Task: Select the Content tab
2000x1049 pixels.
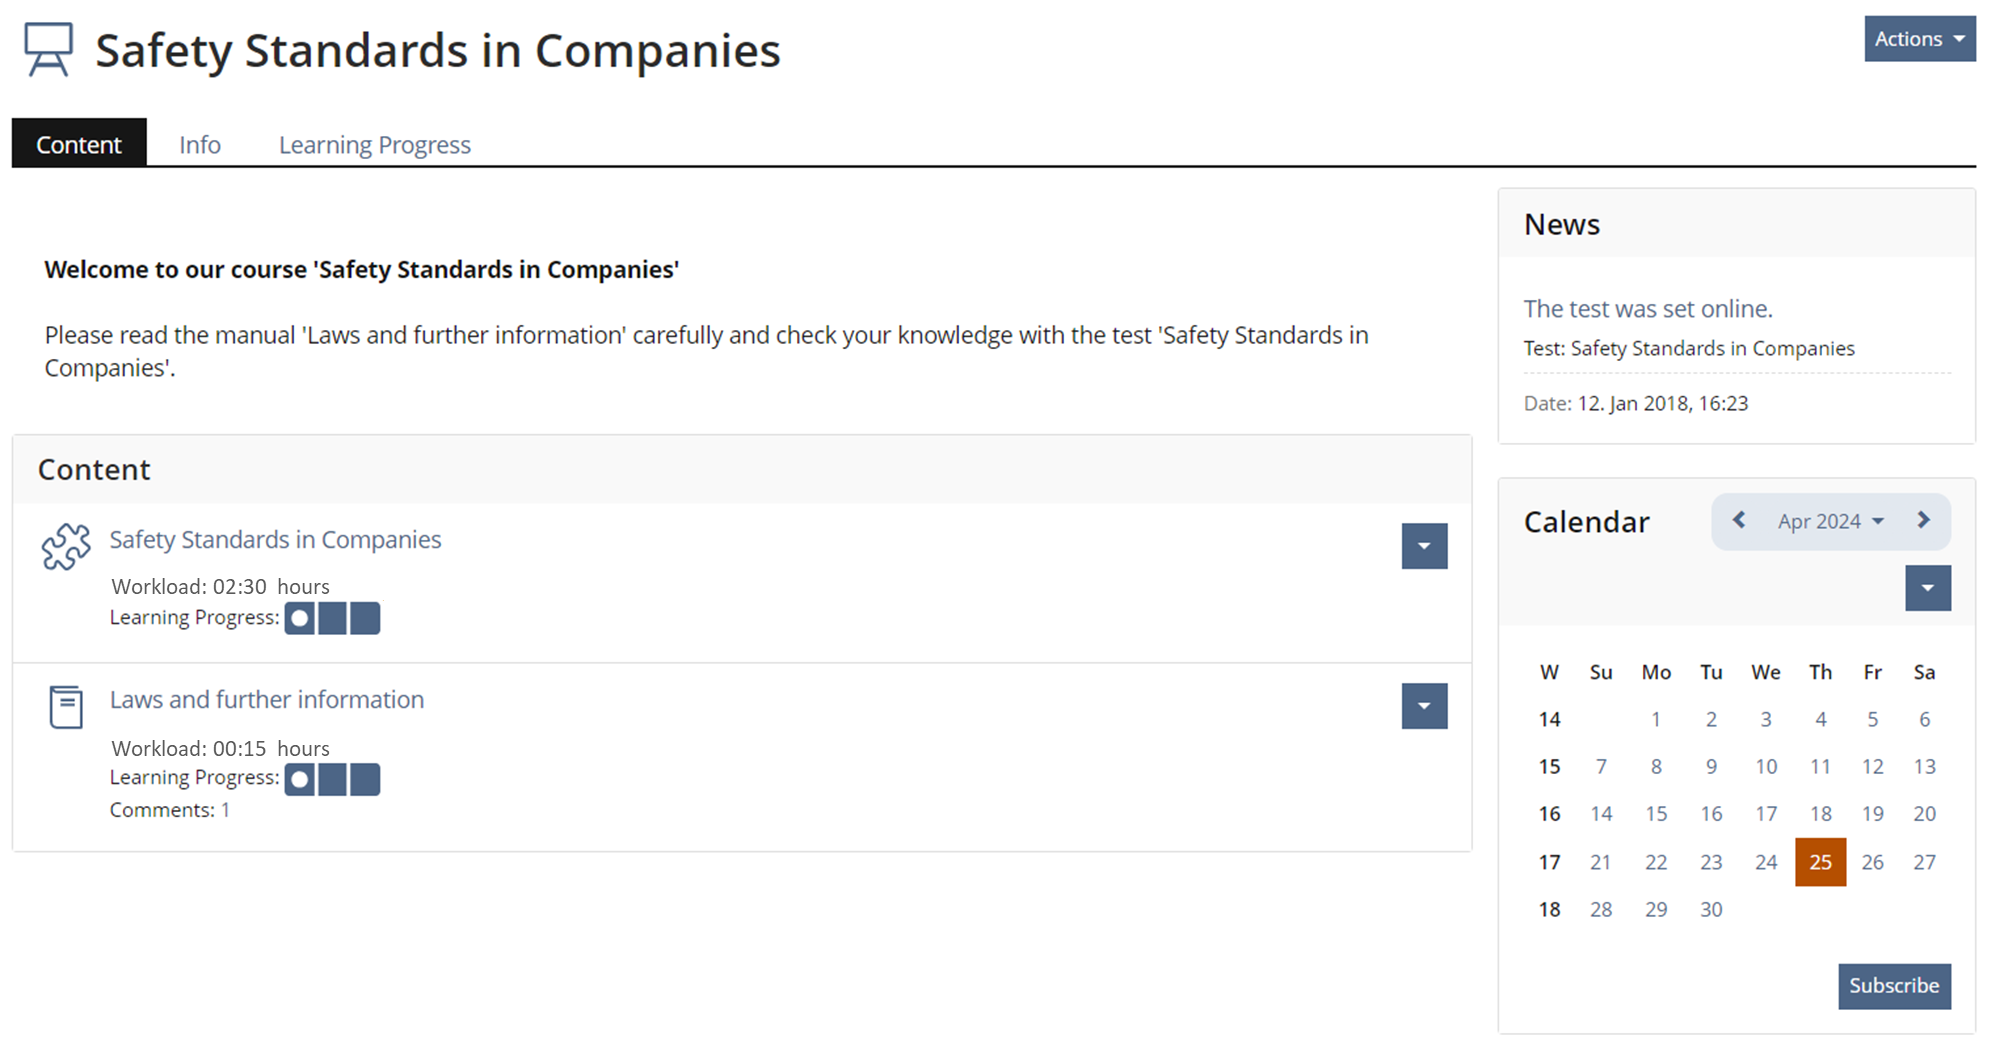Action: (79, 145)
